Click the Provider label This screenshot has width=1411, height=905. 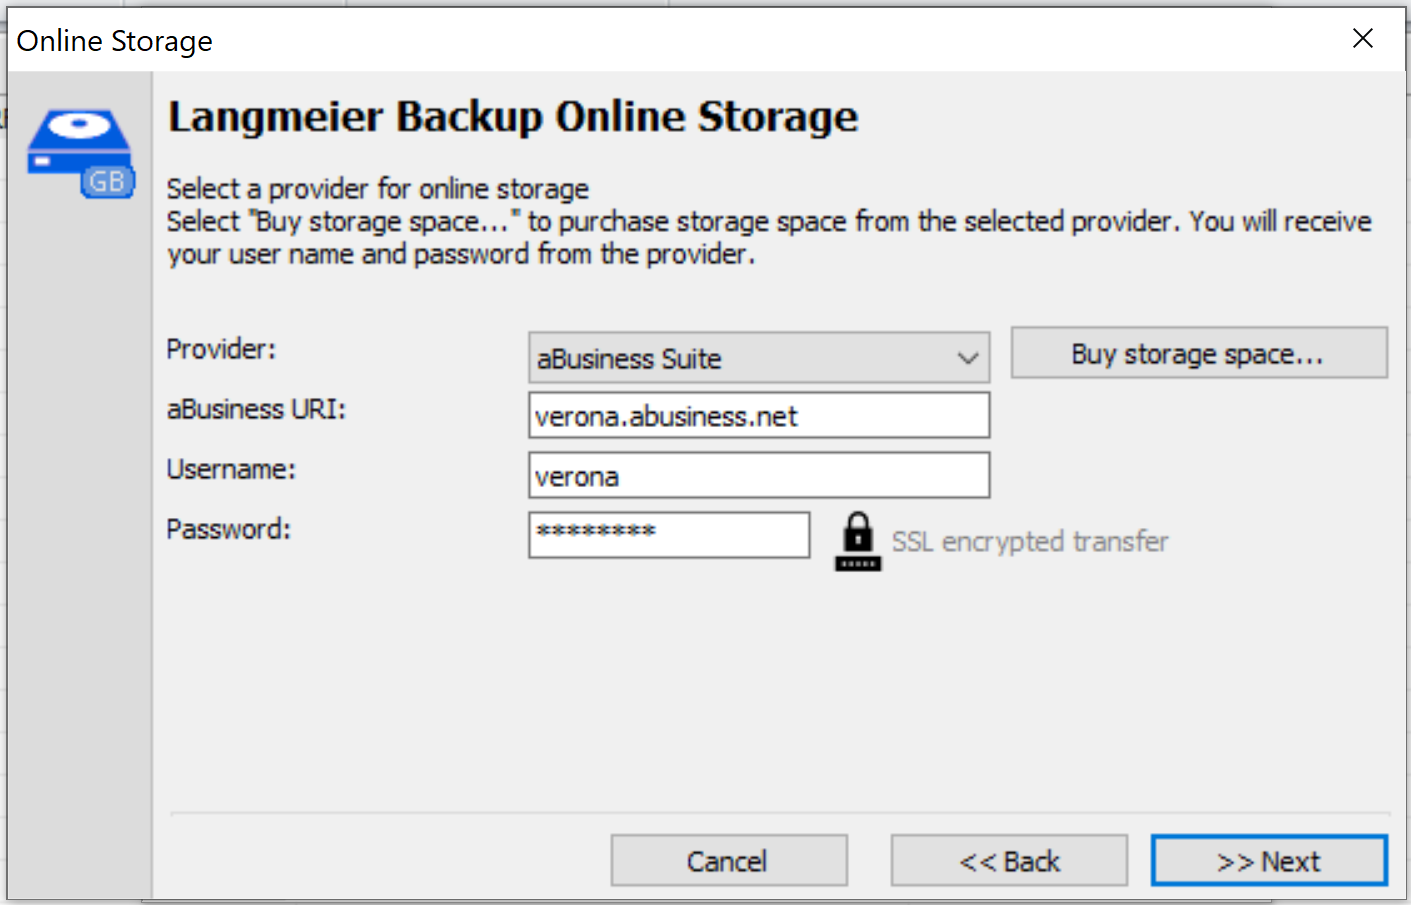point(221,349)
